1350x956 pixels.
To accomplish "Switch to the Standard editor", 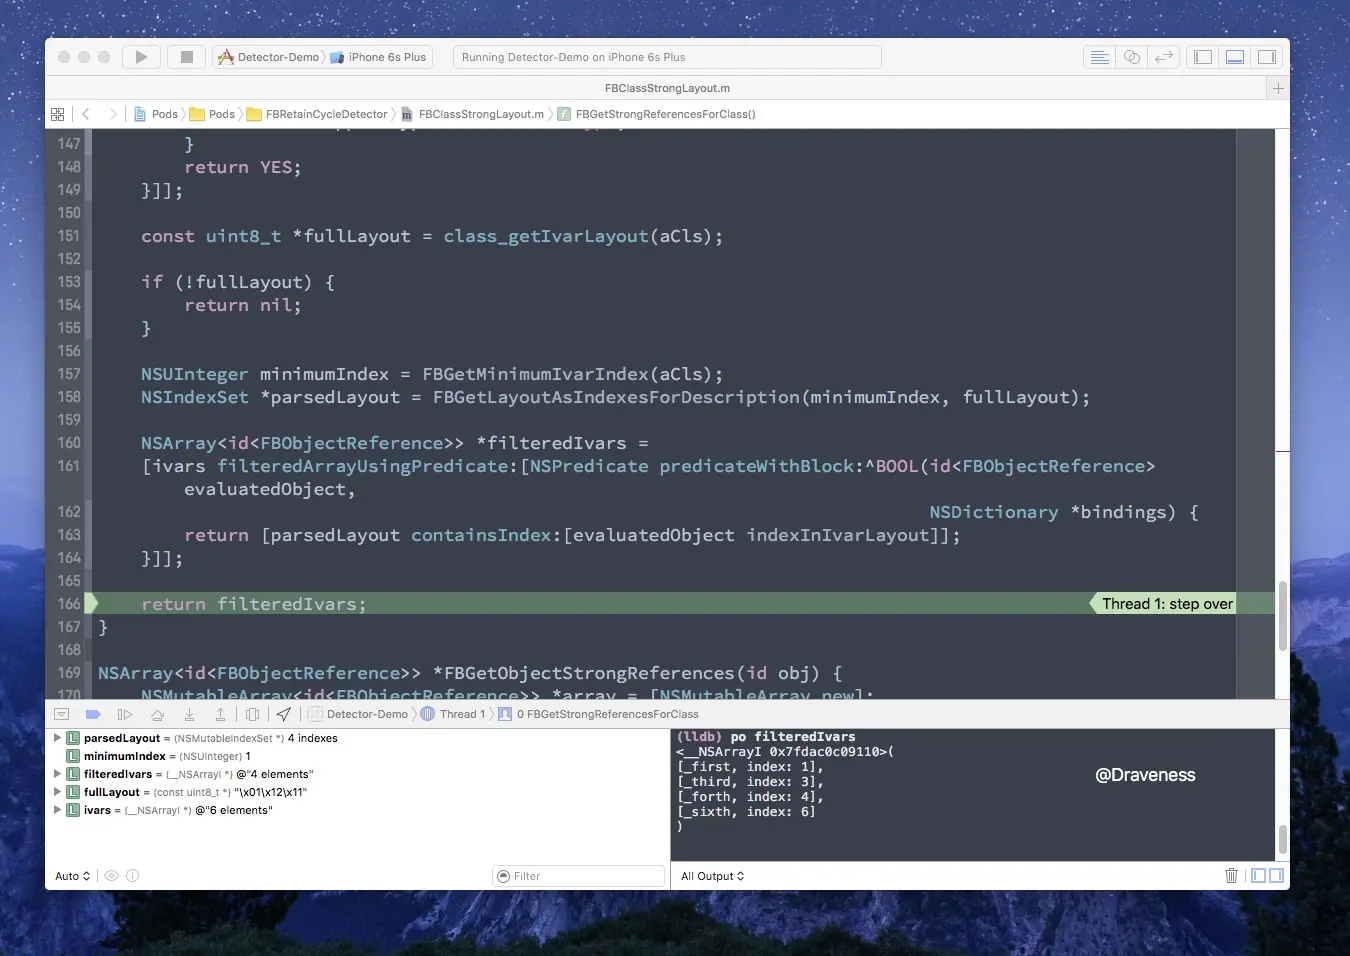I will tap(1099, 57).
